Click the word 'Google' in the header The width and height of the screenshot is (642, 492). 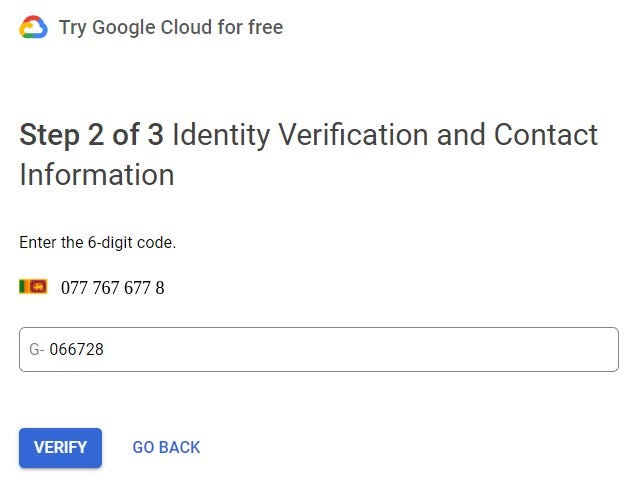pos(123,28)
